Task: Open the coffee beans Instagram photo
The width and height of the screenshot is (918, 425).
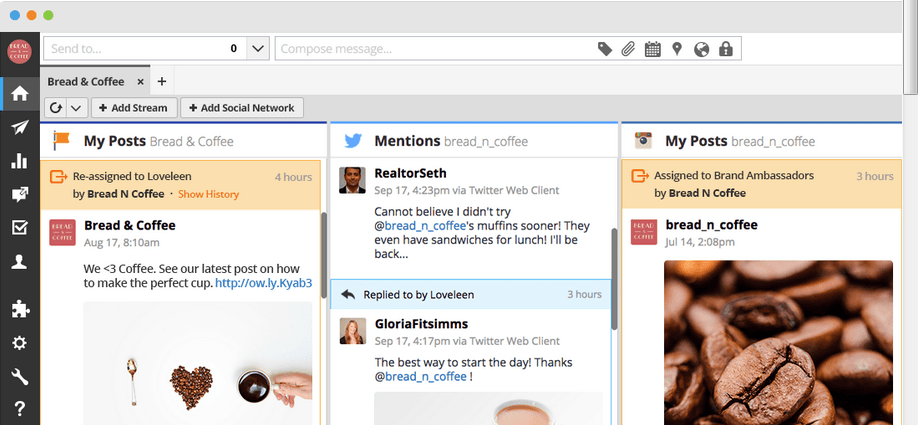Action: pos(778,342)
